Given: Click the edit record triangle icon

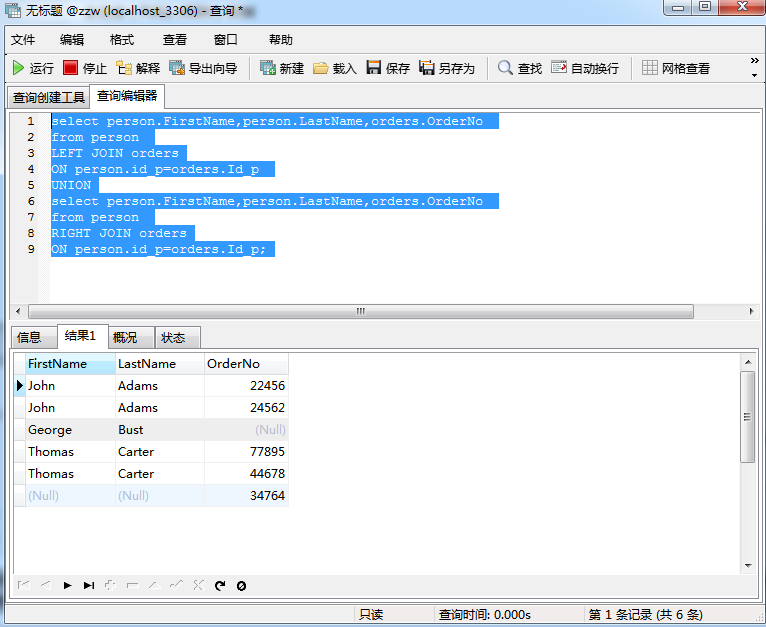Looking at the screenshot, I should (154, 585).
